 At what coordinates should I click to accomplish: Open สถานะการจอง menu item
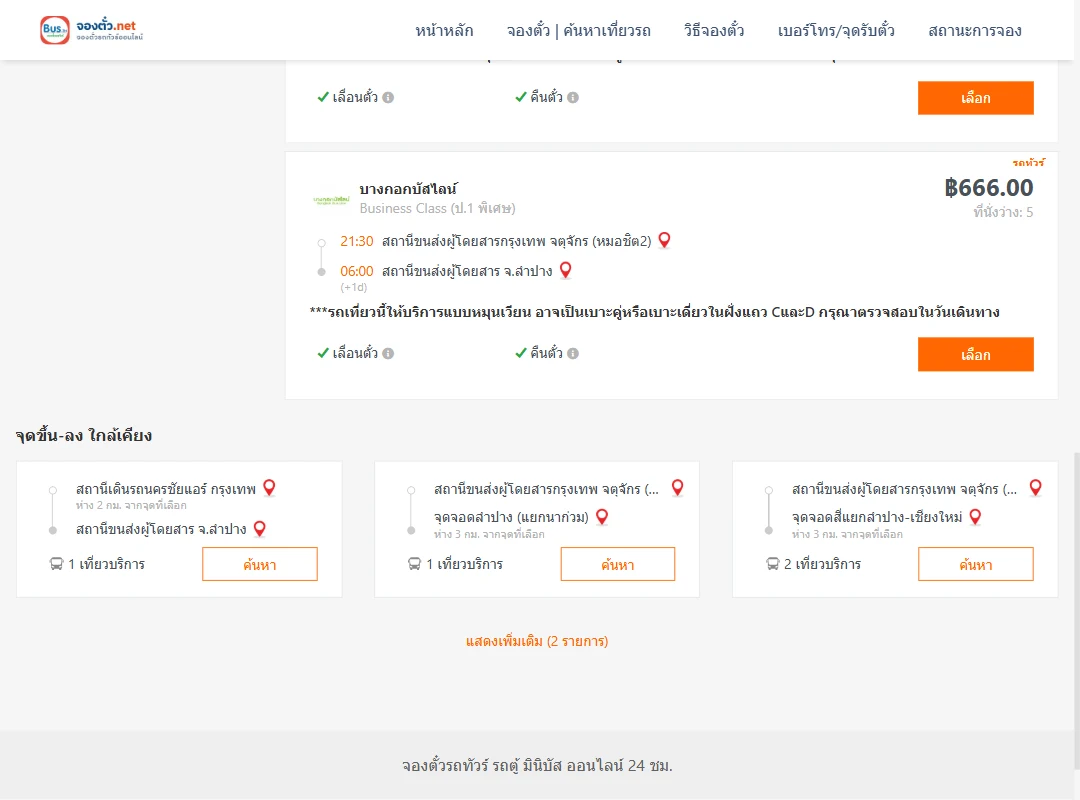coord(975,31)
